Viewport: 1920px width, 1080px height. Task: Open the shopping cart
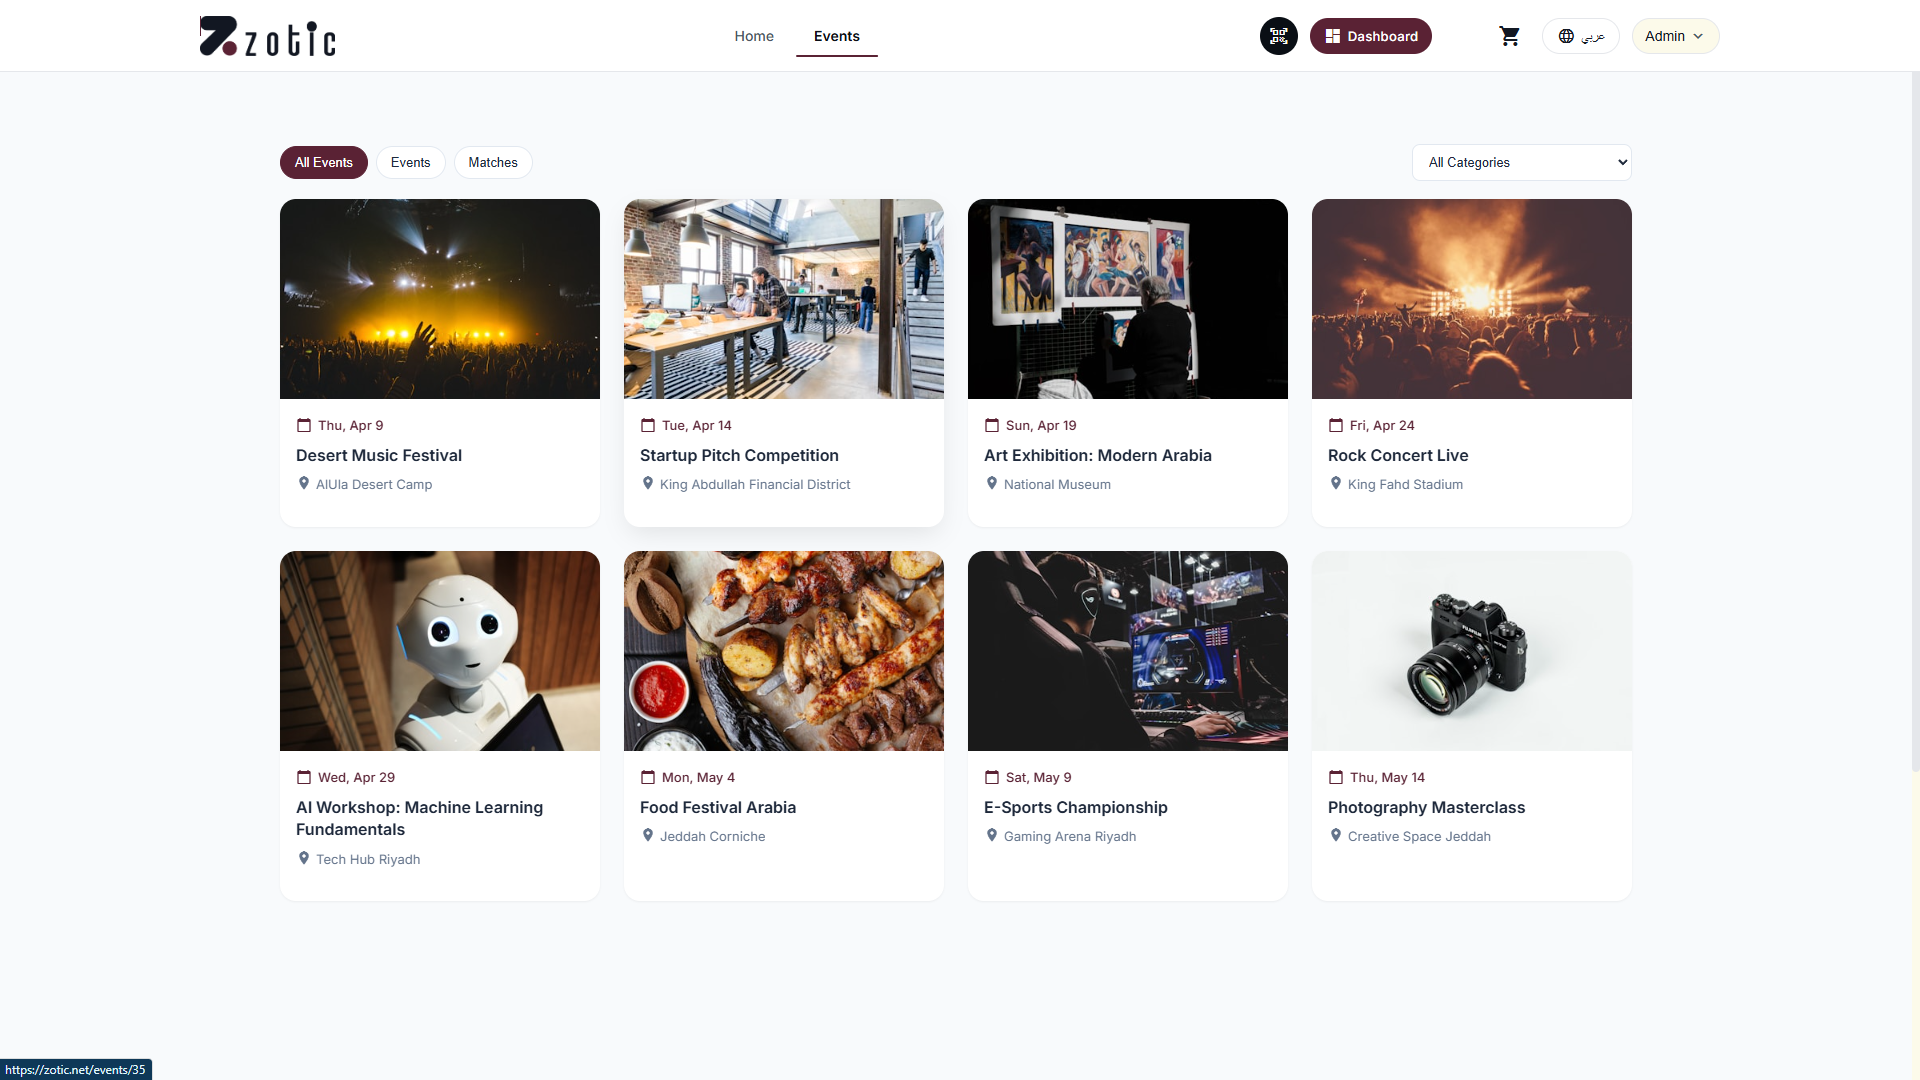(x=1510, y=35)
